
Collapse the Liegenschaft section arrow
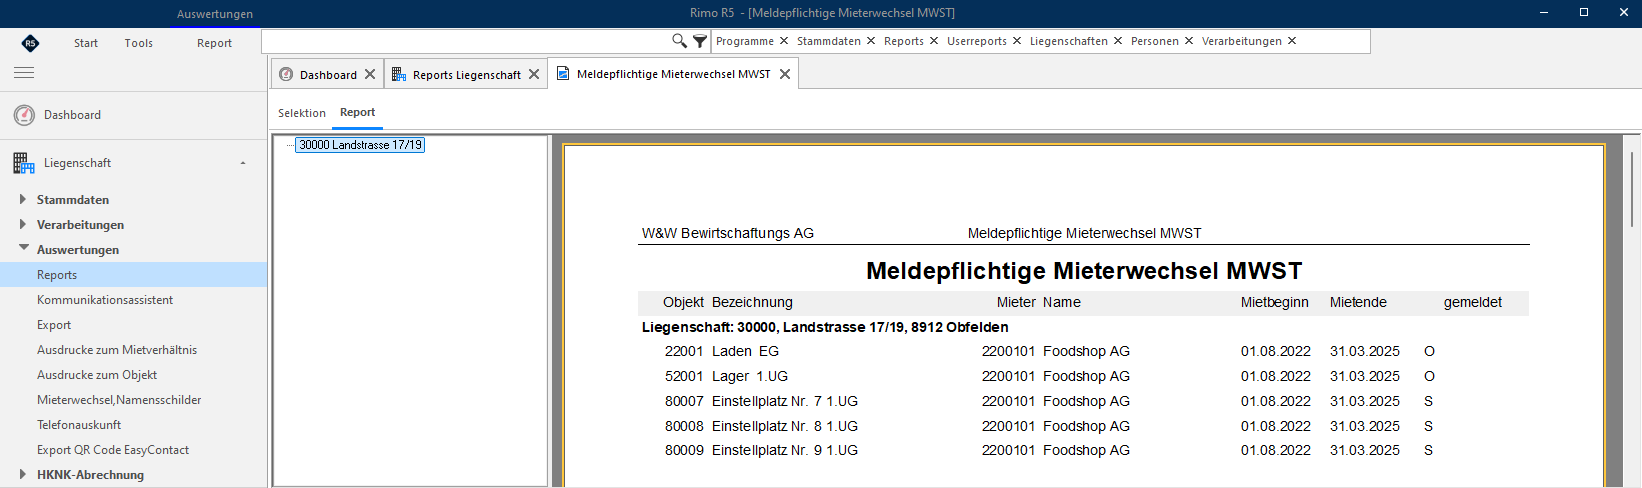click(x=243, y=163)
